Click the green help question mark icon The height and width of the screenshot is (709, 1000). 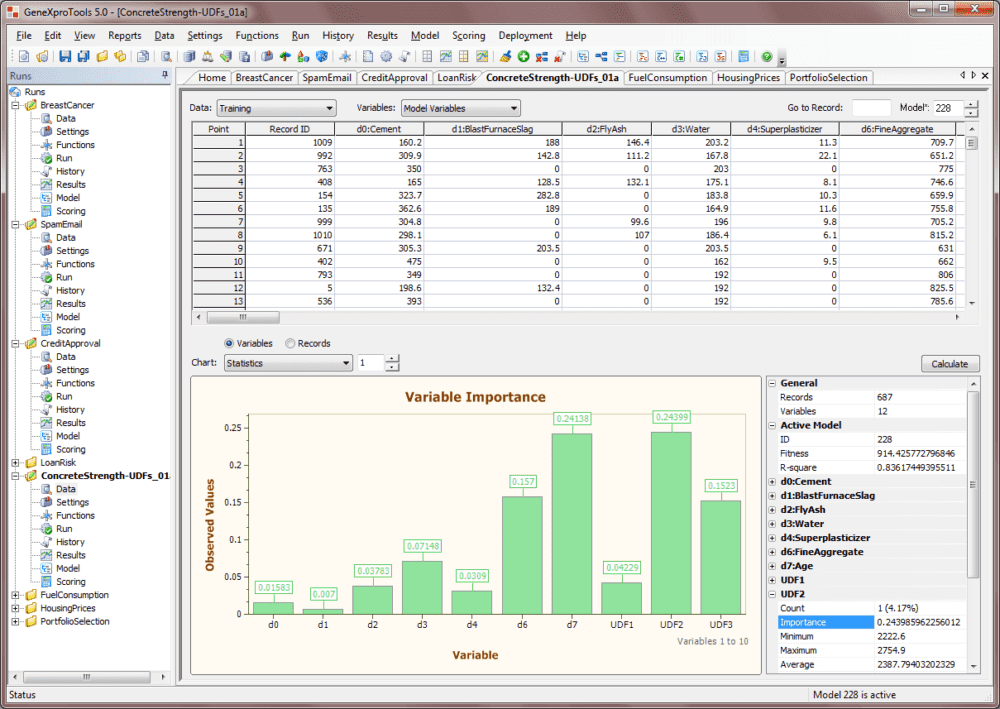766,57
